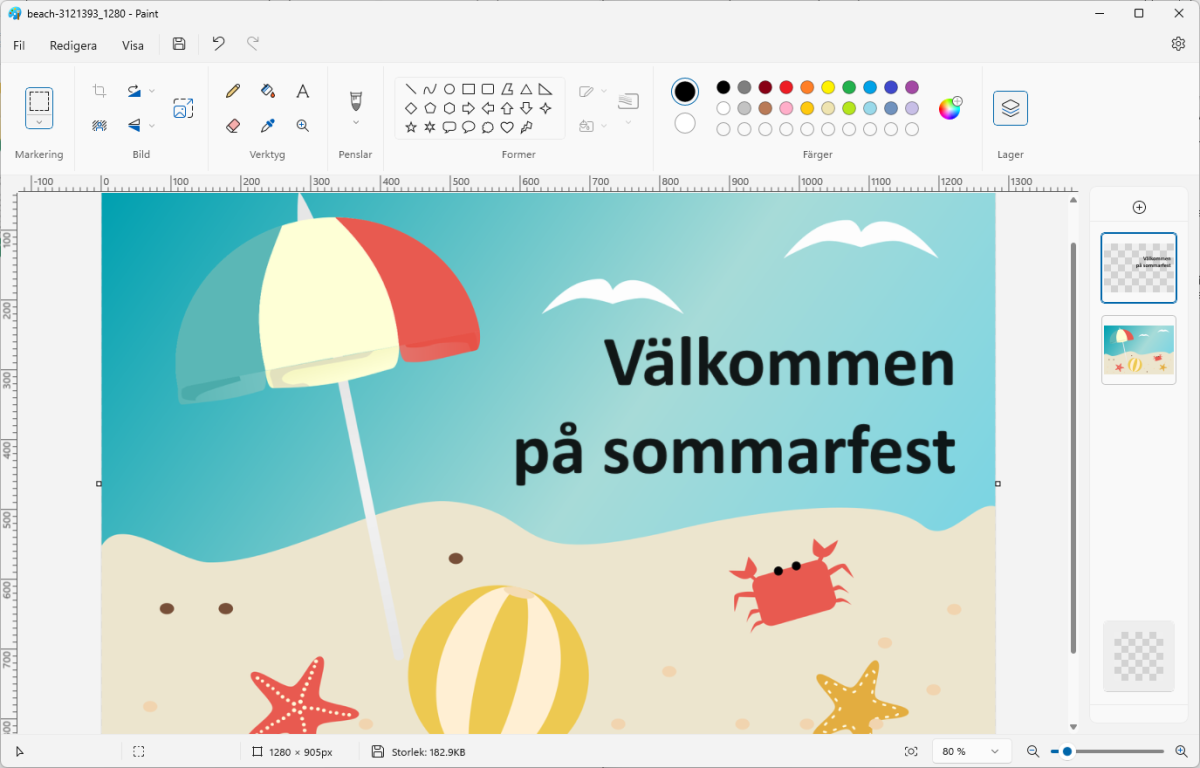1200x768 pixels.
Task: Select the Pencil tool
Action: pyautogui.click(x=233, y=91)
